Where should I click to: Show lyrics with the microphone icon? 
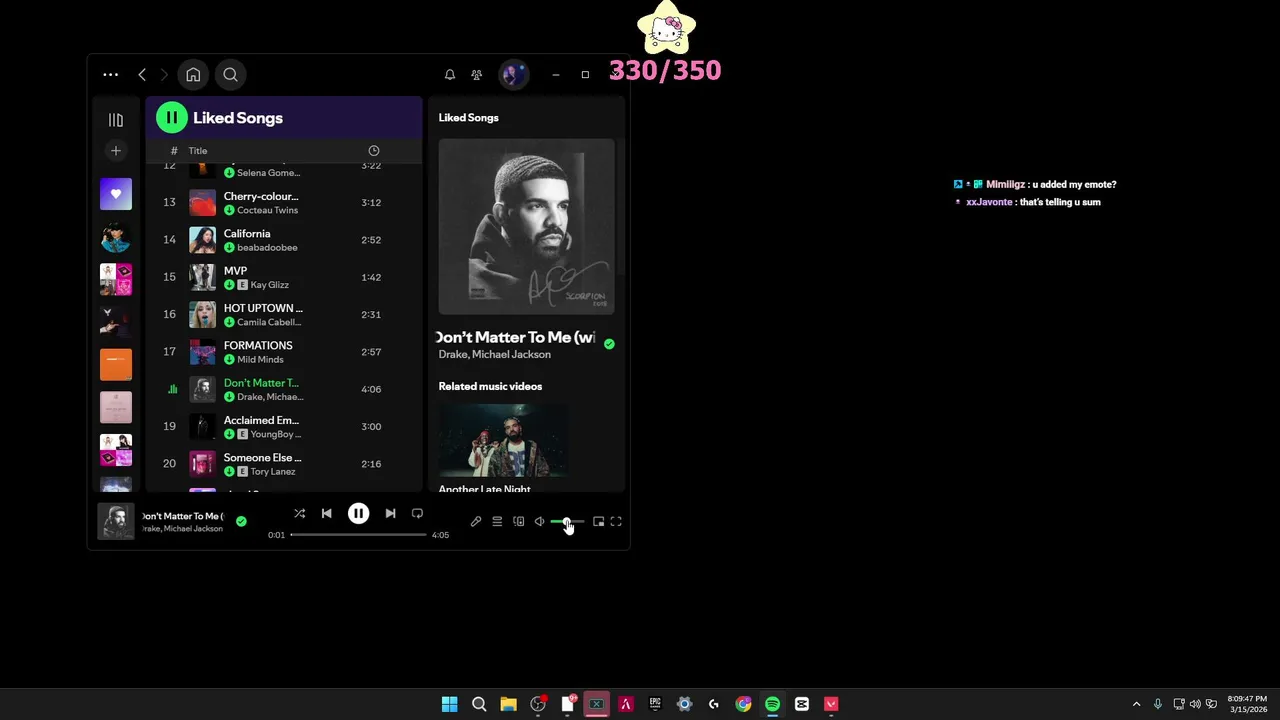[x=476, y=522]
